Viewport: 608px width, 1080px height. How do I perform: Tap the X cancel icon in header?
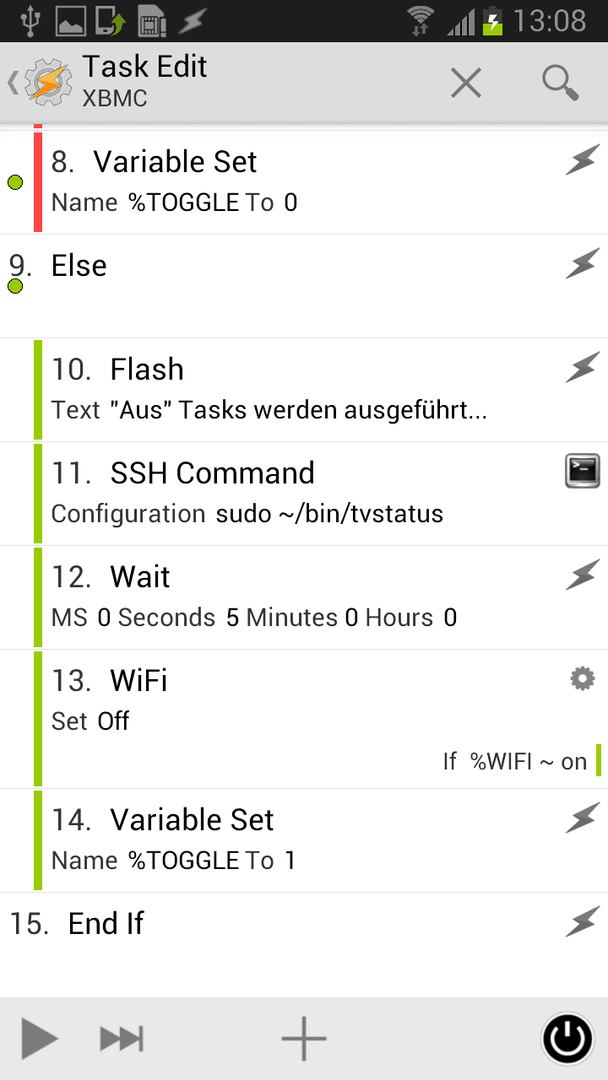[x=465, y=83]
